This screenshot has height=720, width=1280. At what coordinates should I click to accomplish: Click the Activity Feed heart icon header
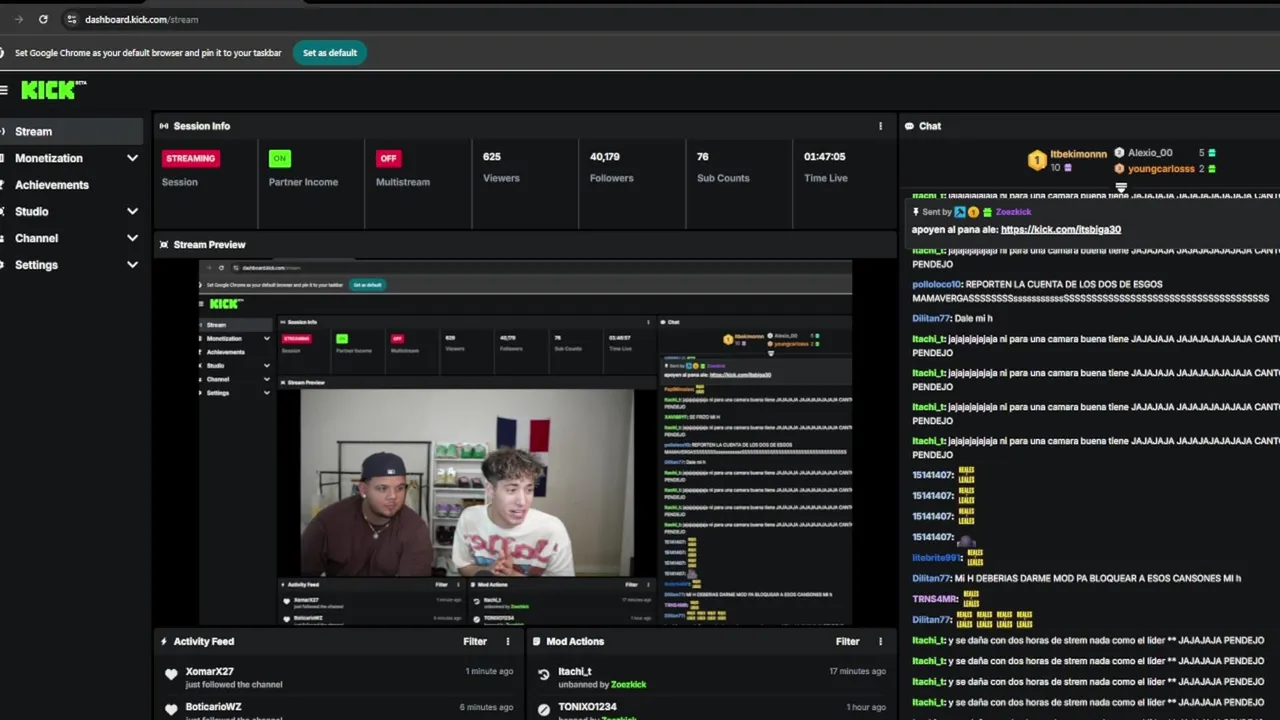point(164,641)
